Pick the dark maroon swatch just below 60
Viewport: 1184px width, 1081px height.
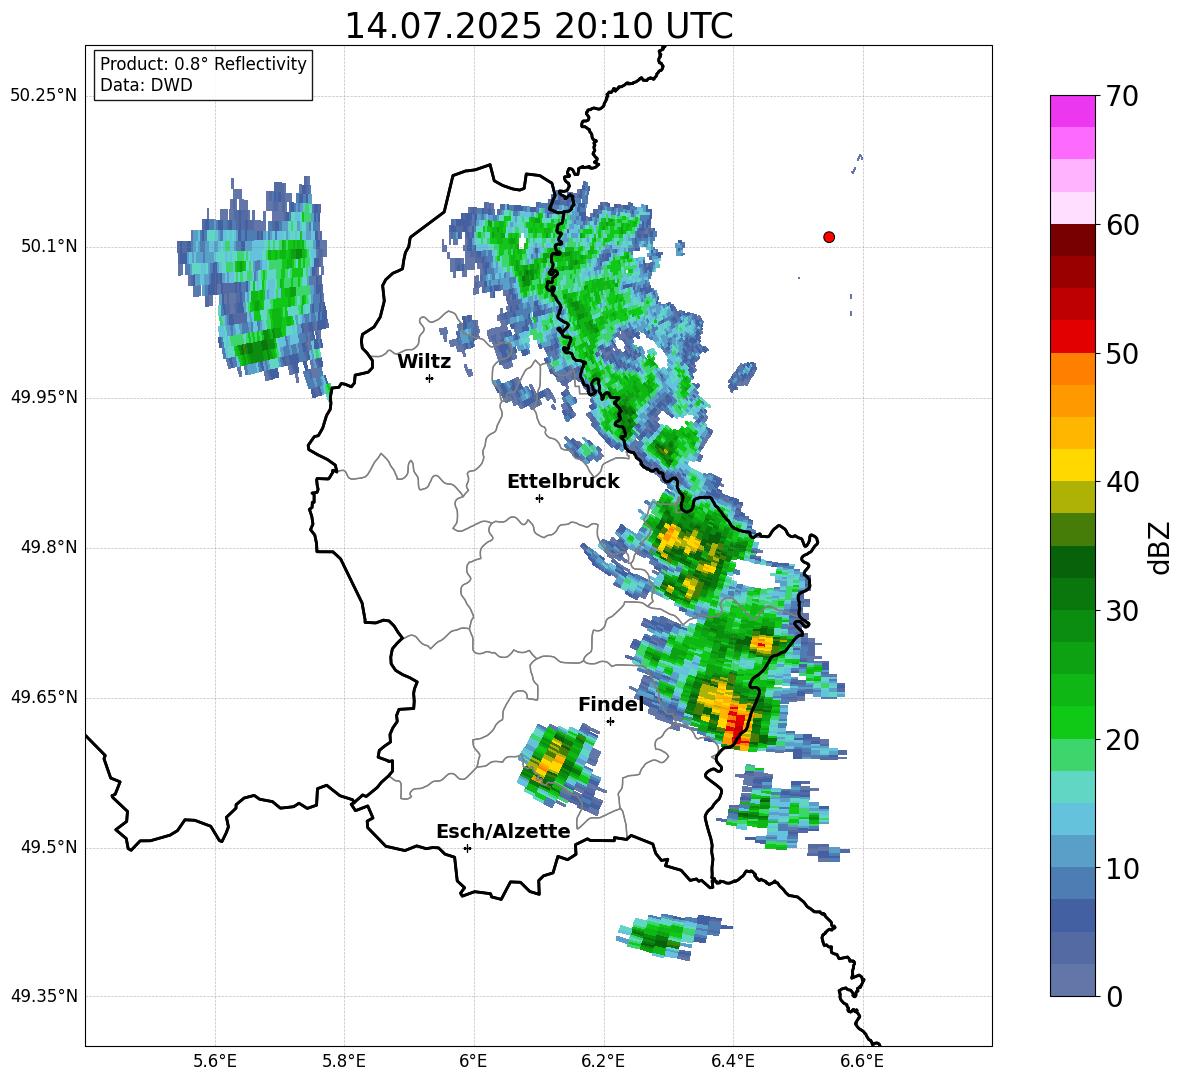tap(1072, 240)
